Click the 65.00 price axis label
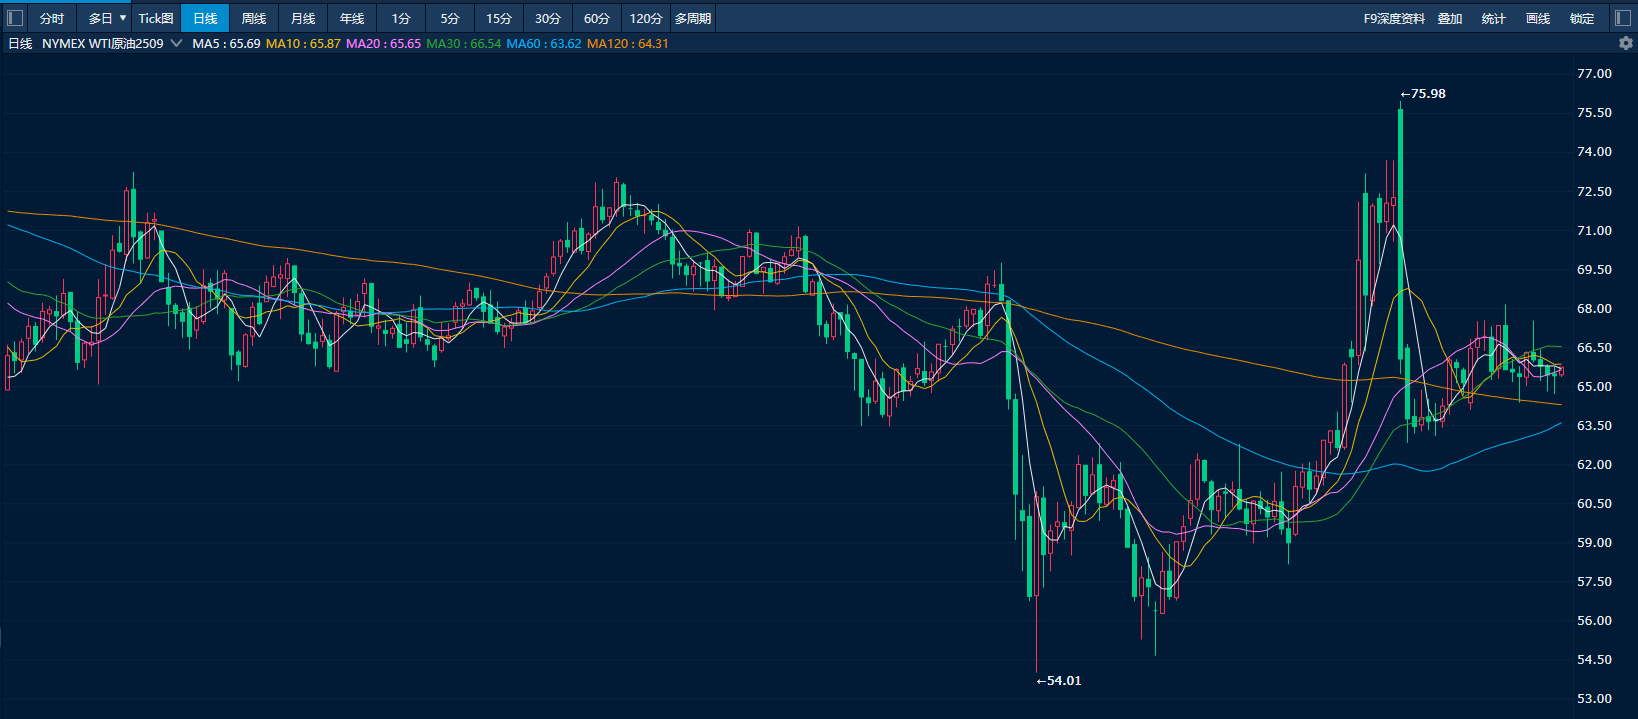Image resolution: width=1638 pixels, height=719 pixels. click(x=1594, y=386)
